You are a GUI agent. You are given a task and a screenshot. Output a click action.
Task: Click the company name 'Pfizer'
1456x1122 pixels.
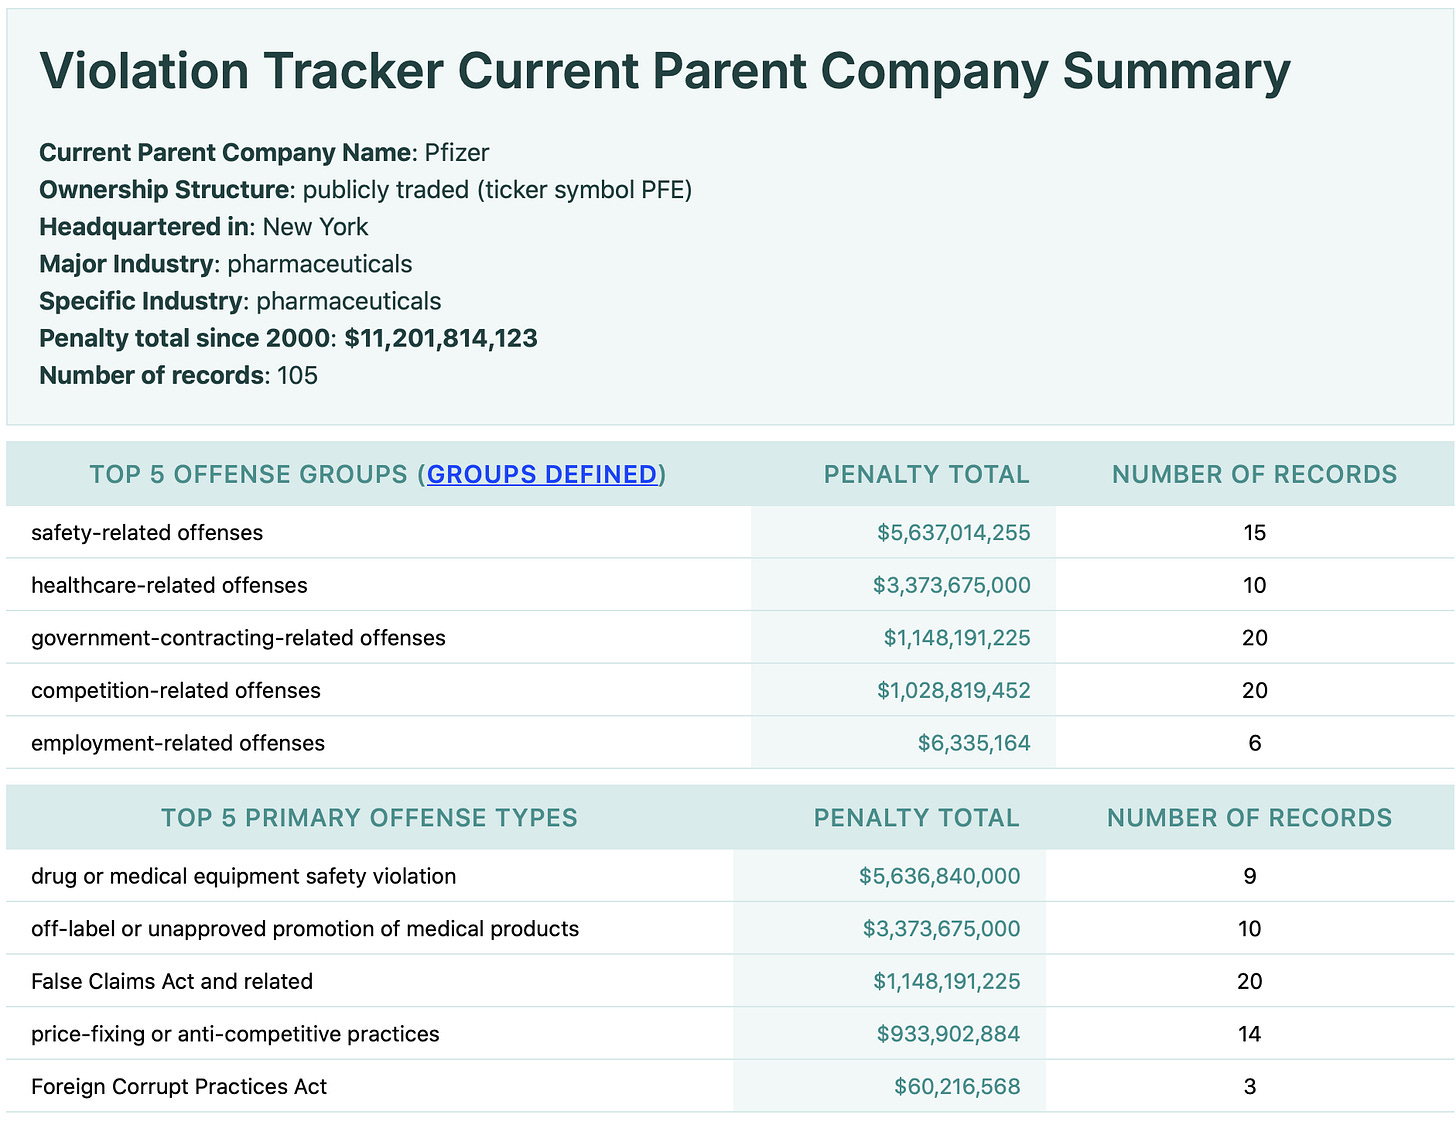click(x=457, y=153)
